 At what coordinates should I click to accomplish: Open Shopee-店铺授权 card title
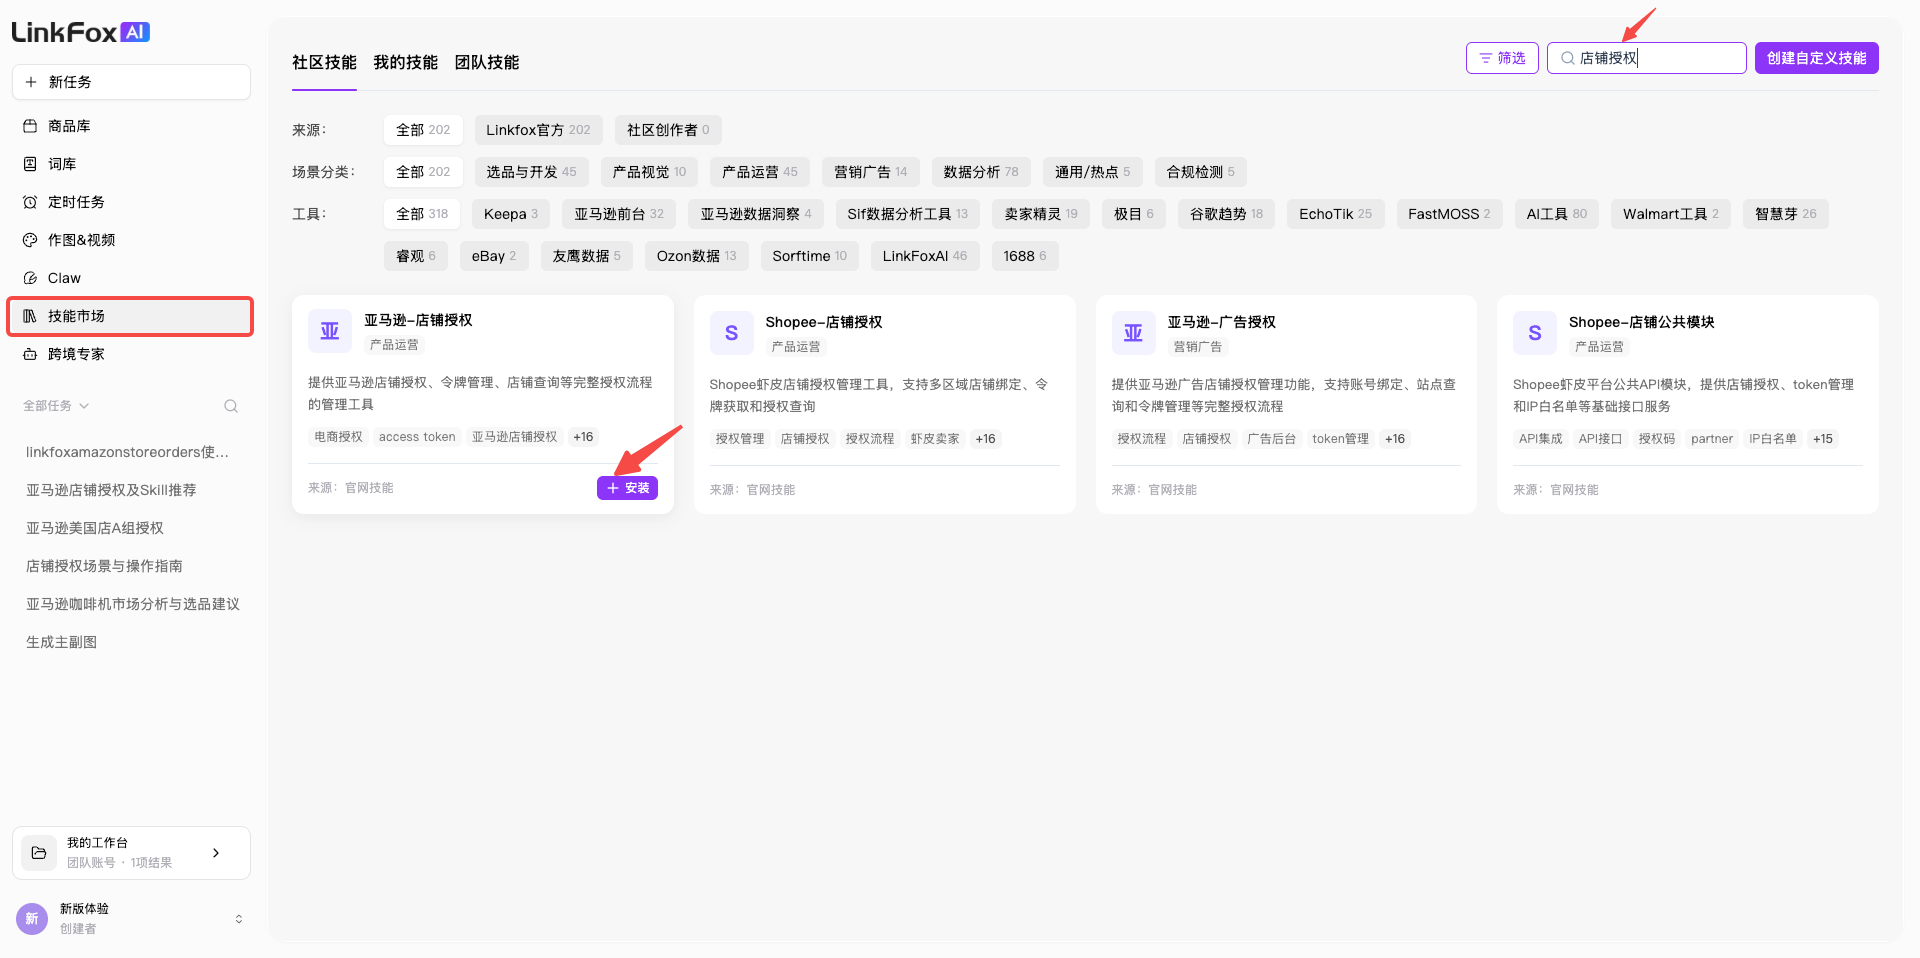click(824, 322)
